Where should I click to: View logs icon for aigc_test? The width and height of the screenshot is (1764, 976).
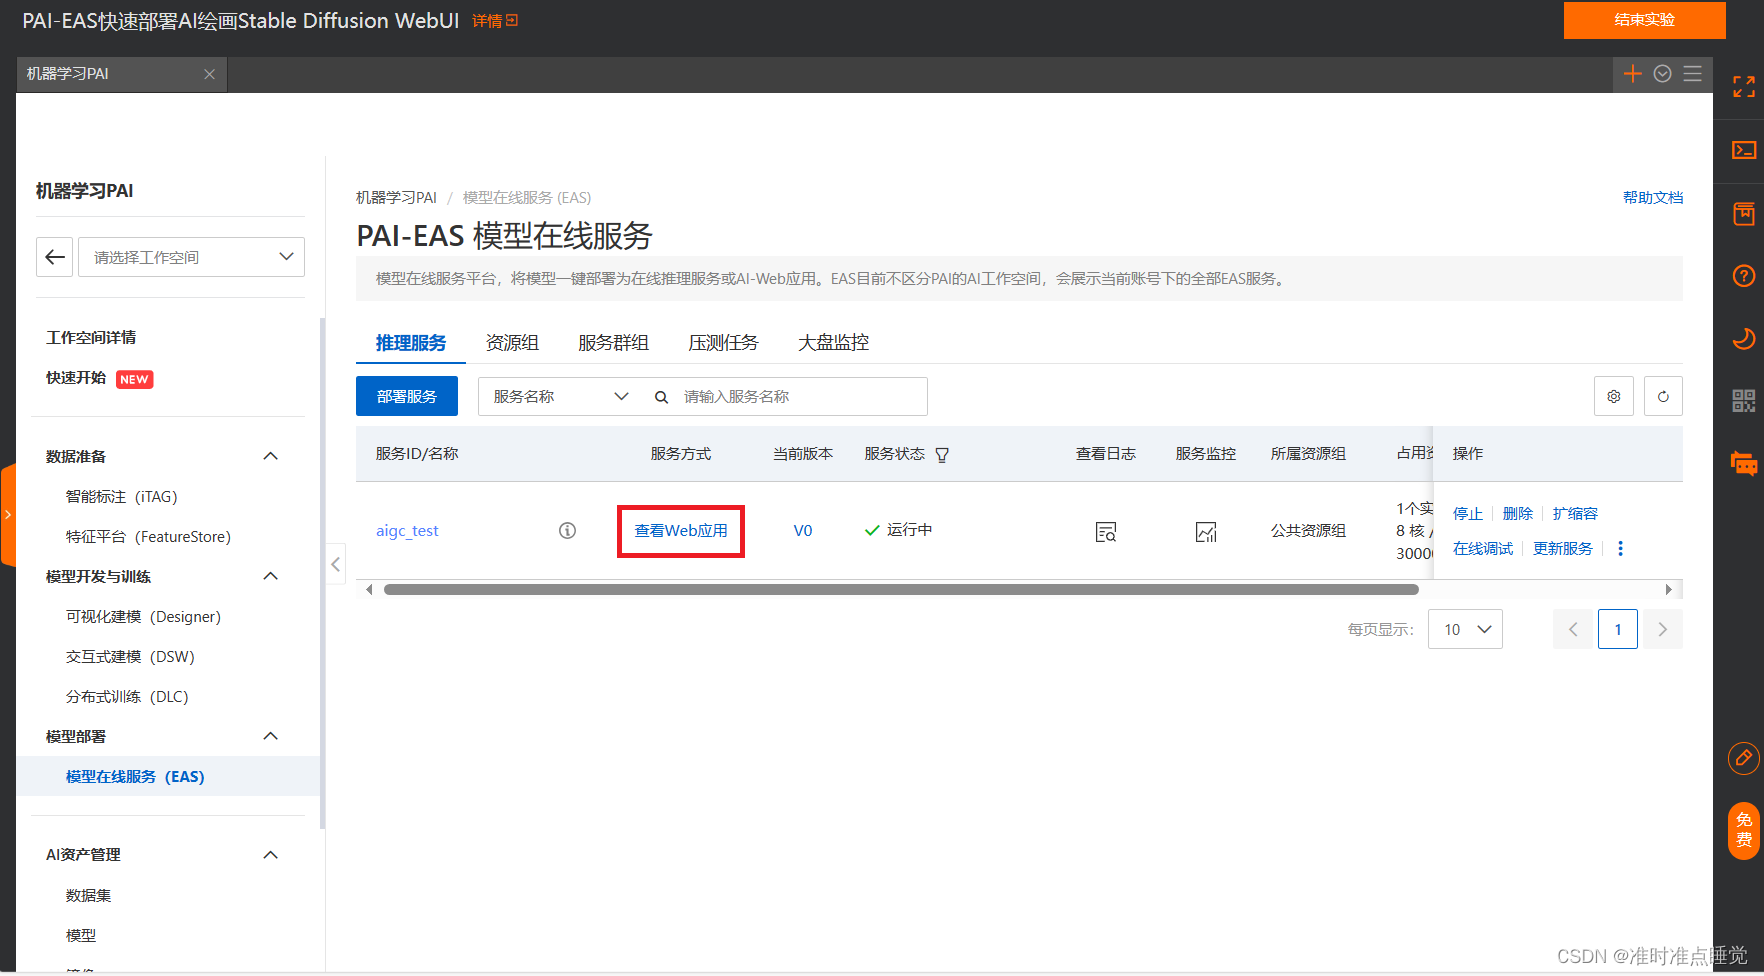pyautogui.click(x=1106, y=532)
